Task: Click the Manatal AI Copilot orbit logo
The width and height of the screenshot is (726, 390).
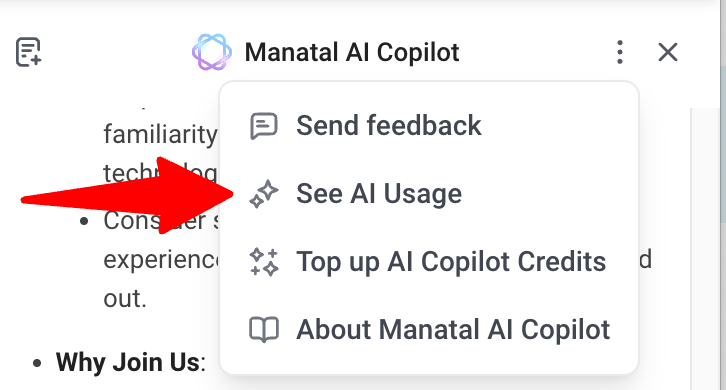Action: [212, 52]
